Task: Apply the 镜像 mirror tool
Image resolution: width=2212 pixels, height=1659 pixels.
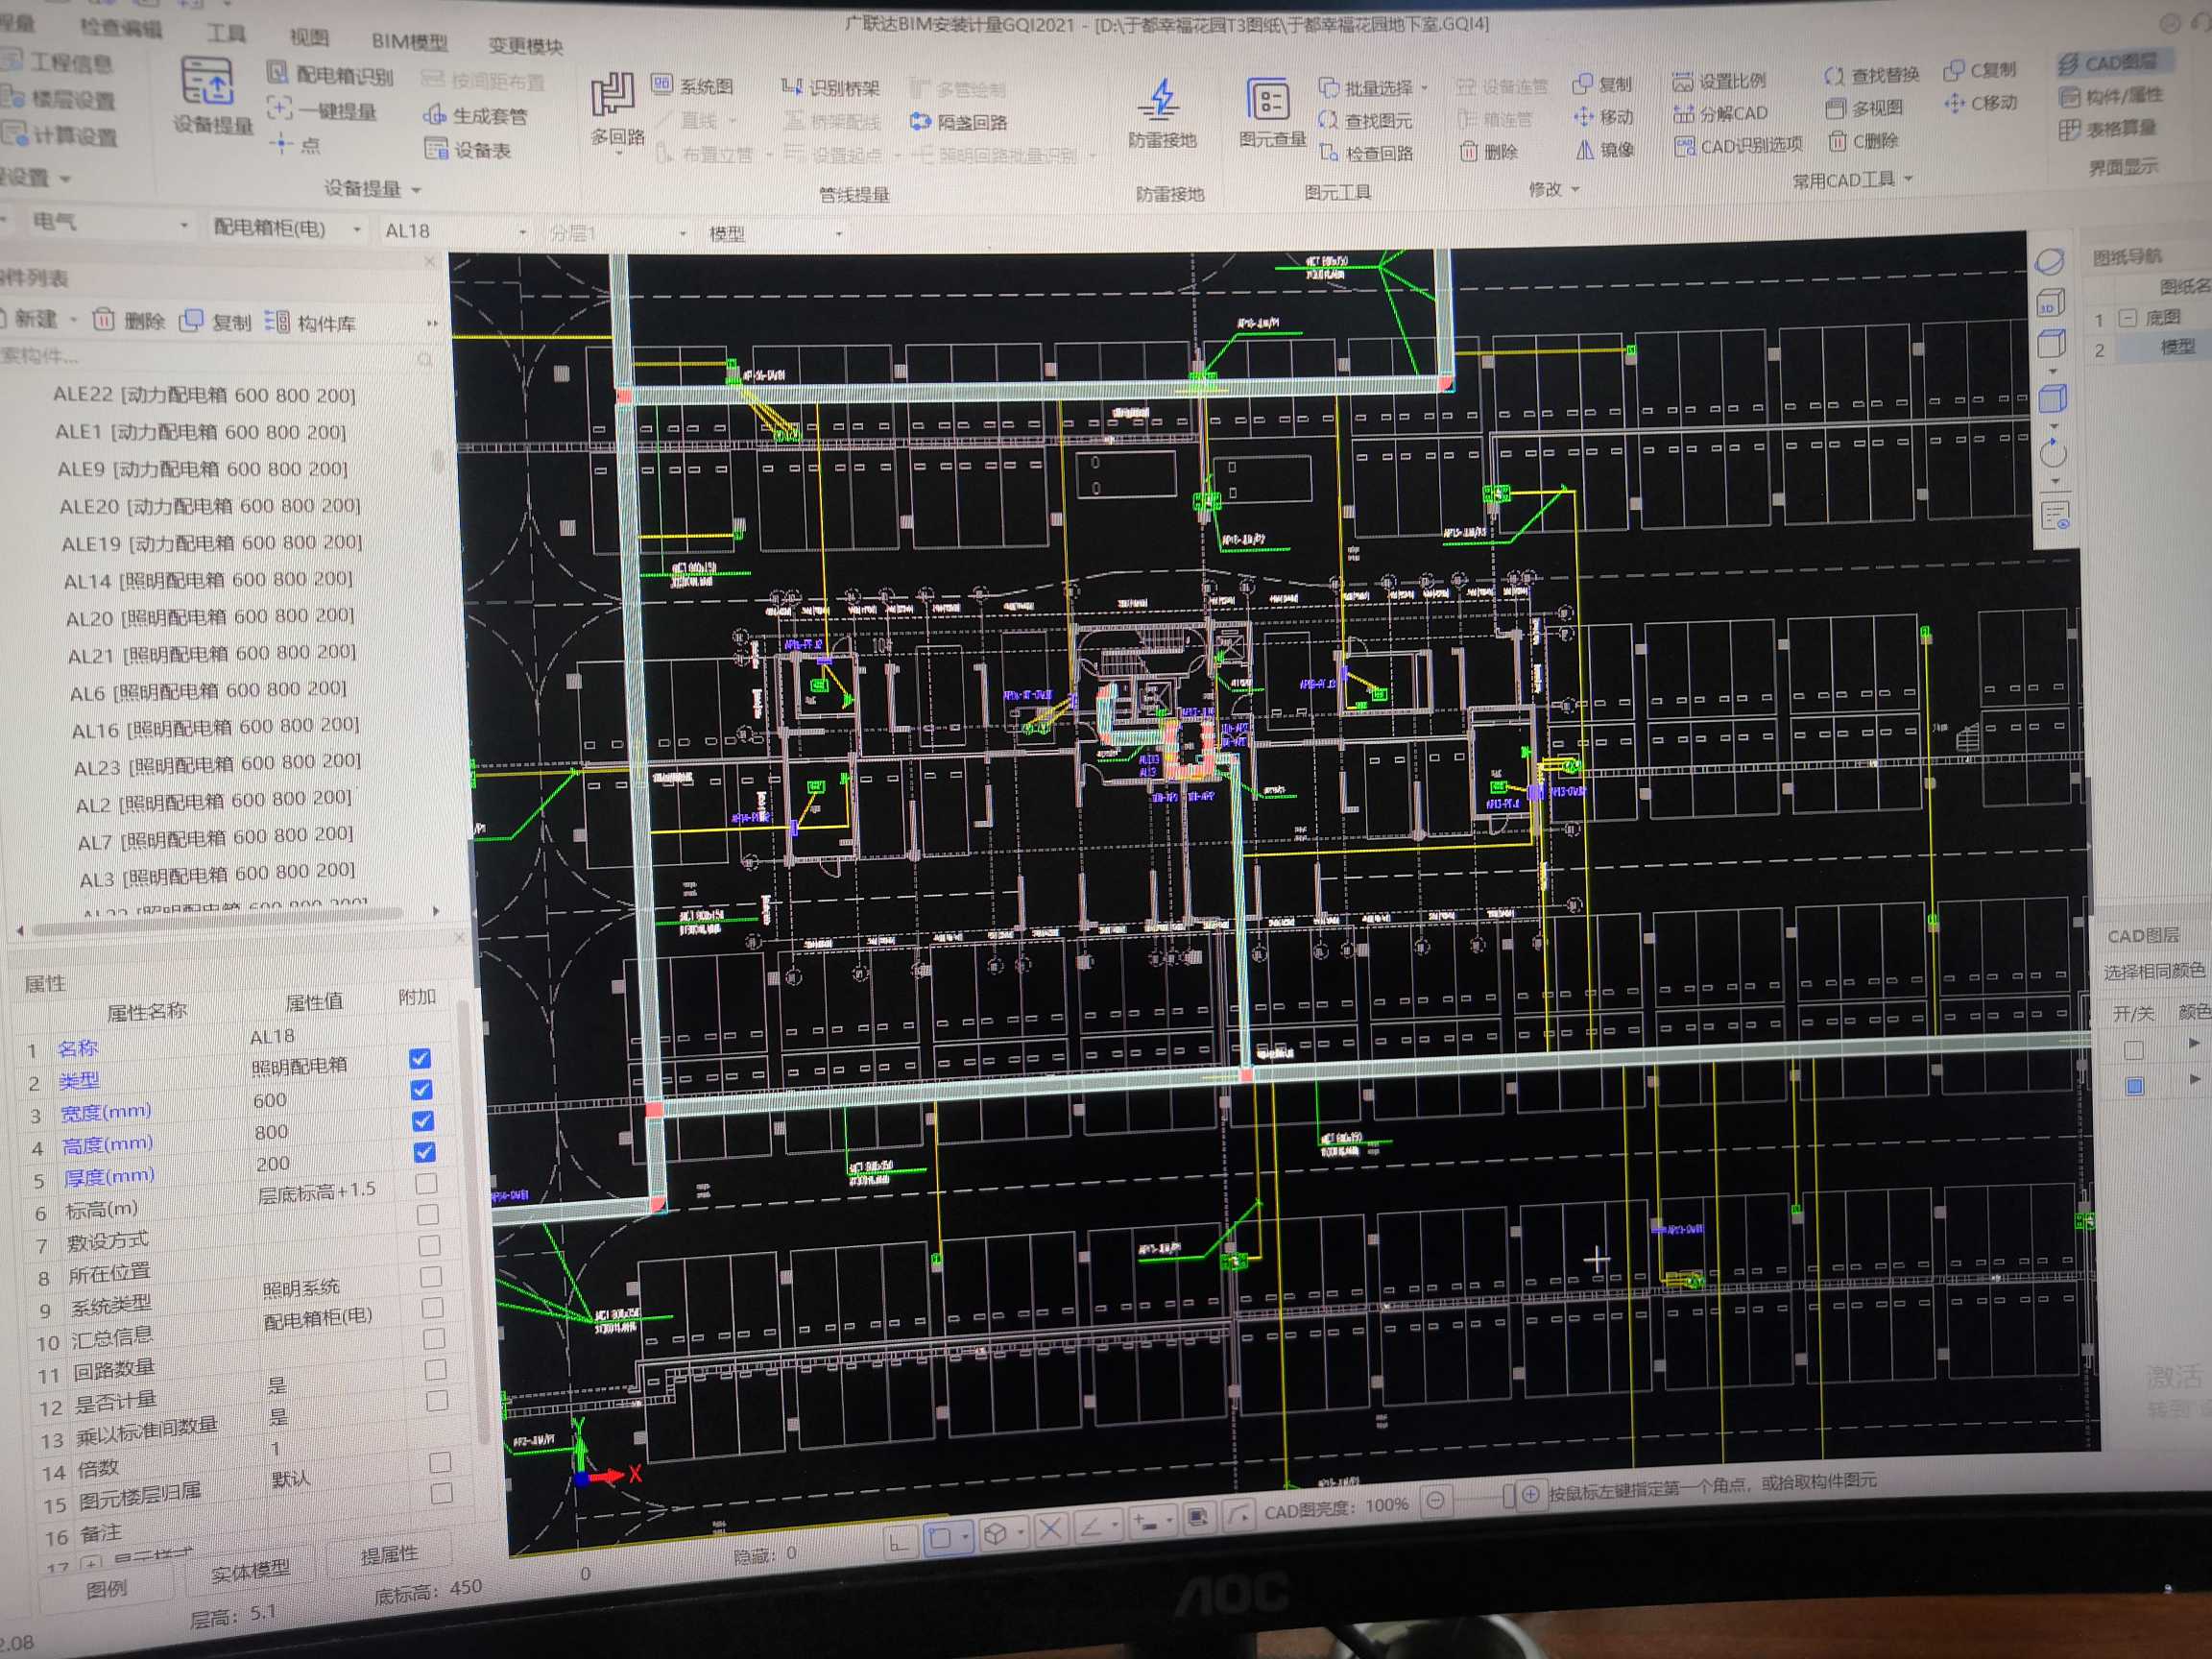Action: point(1604,150)
